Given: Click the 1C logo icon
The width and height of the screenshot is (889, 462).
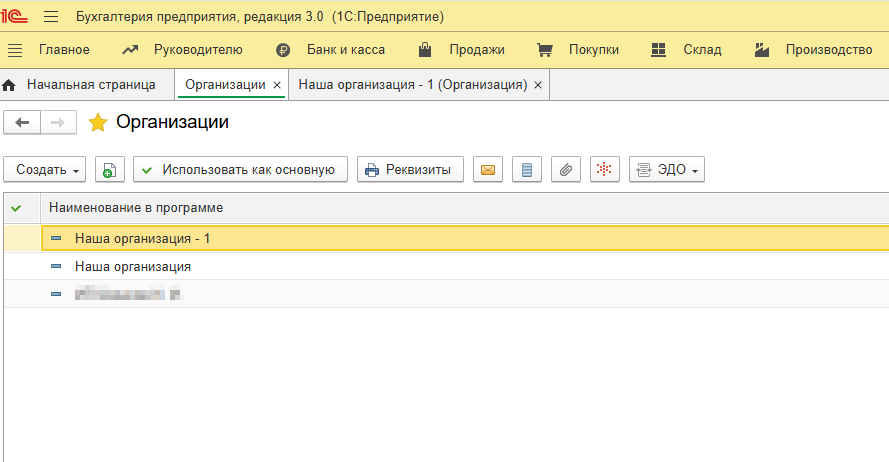Looking at the screenshot, I should point(14,16).
